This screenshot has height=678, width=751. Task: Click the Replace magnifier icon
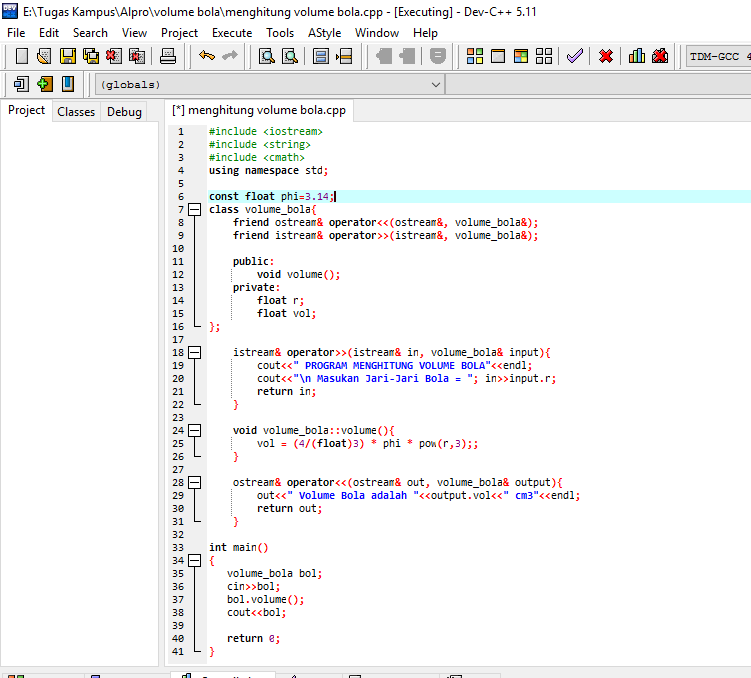[290, 56]
